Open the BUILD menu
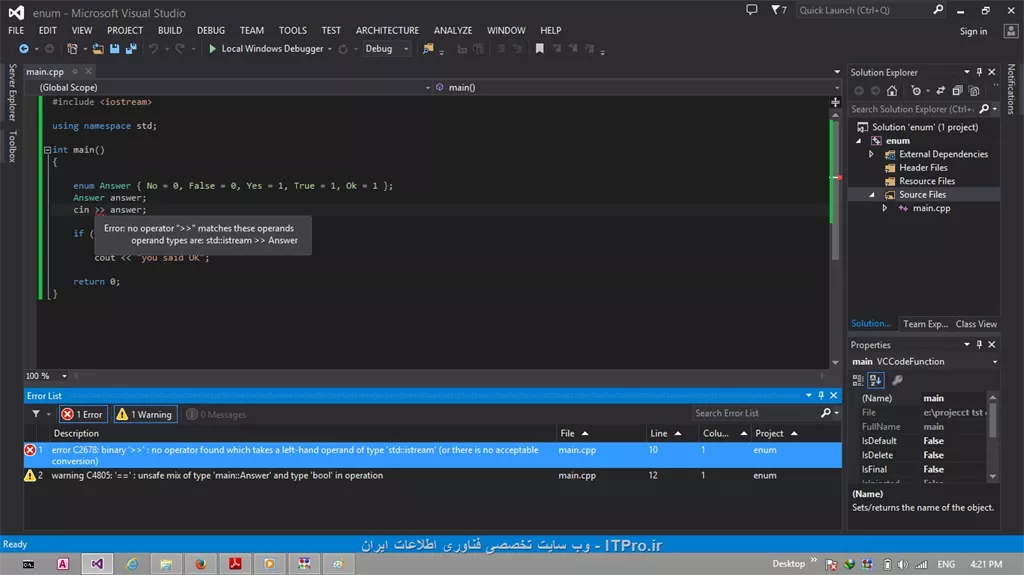The height and width of the screenshot is (575, 1024). coord(170,30)
